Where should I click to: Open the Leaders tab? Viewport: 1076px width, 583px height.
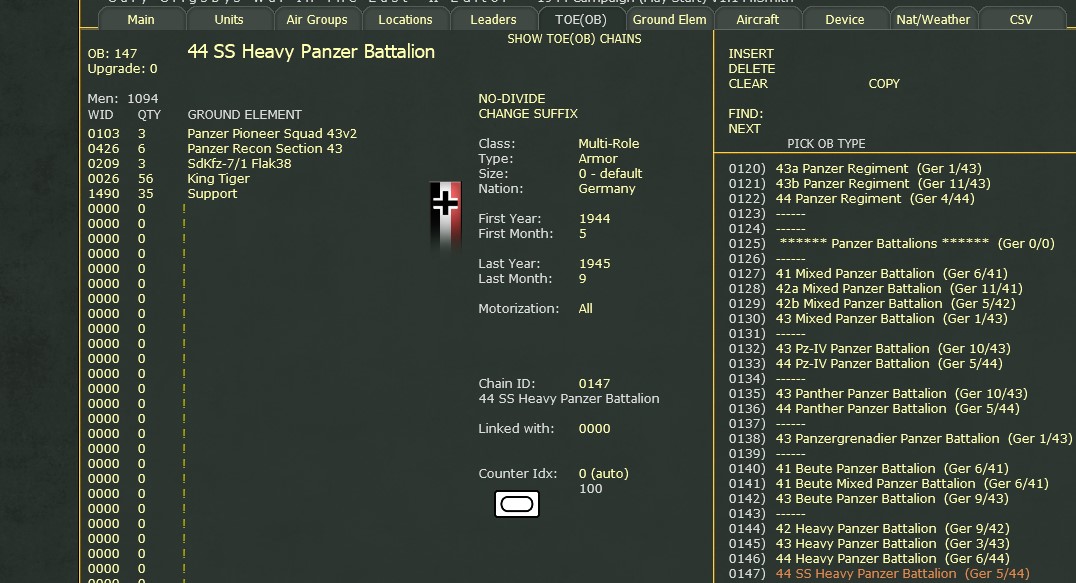(x=493, y=20)
